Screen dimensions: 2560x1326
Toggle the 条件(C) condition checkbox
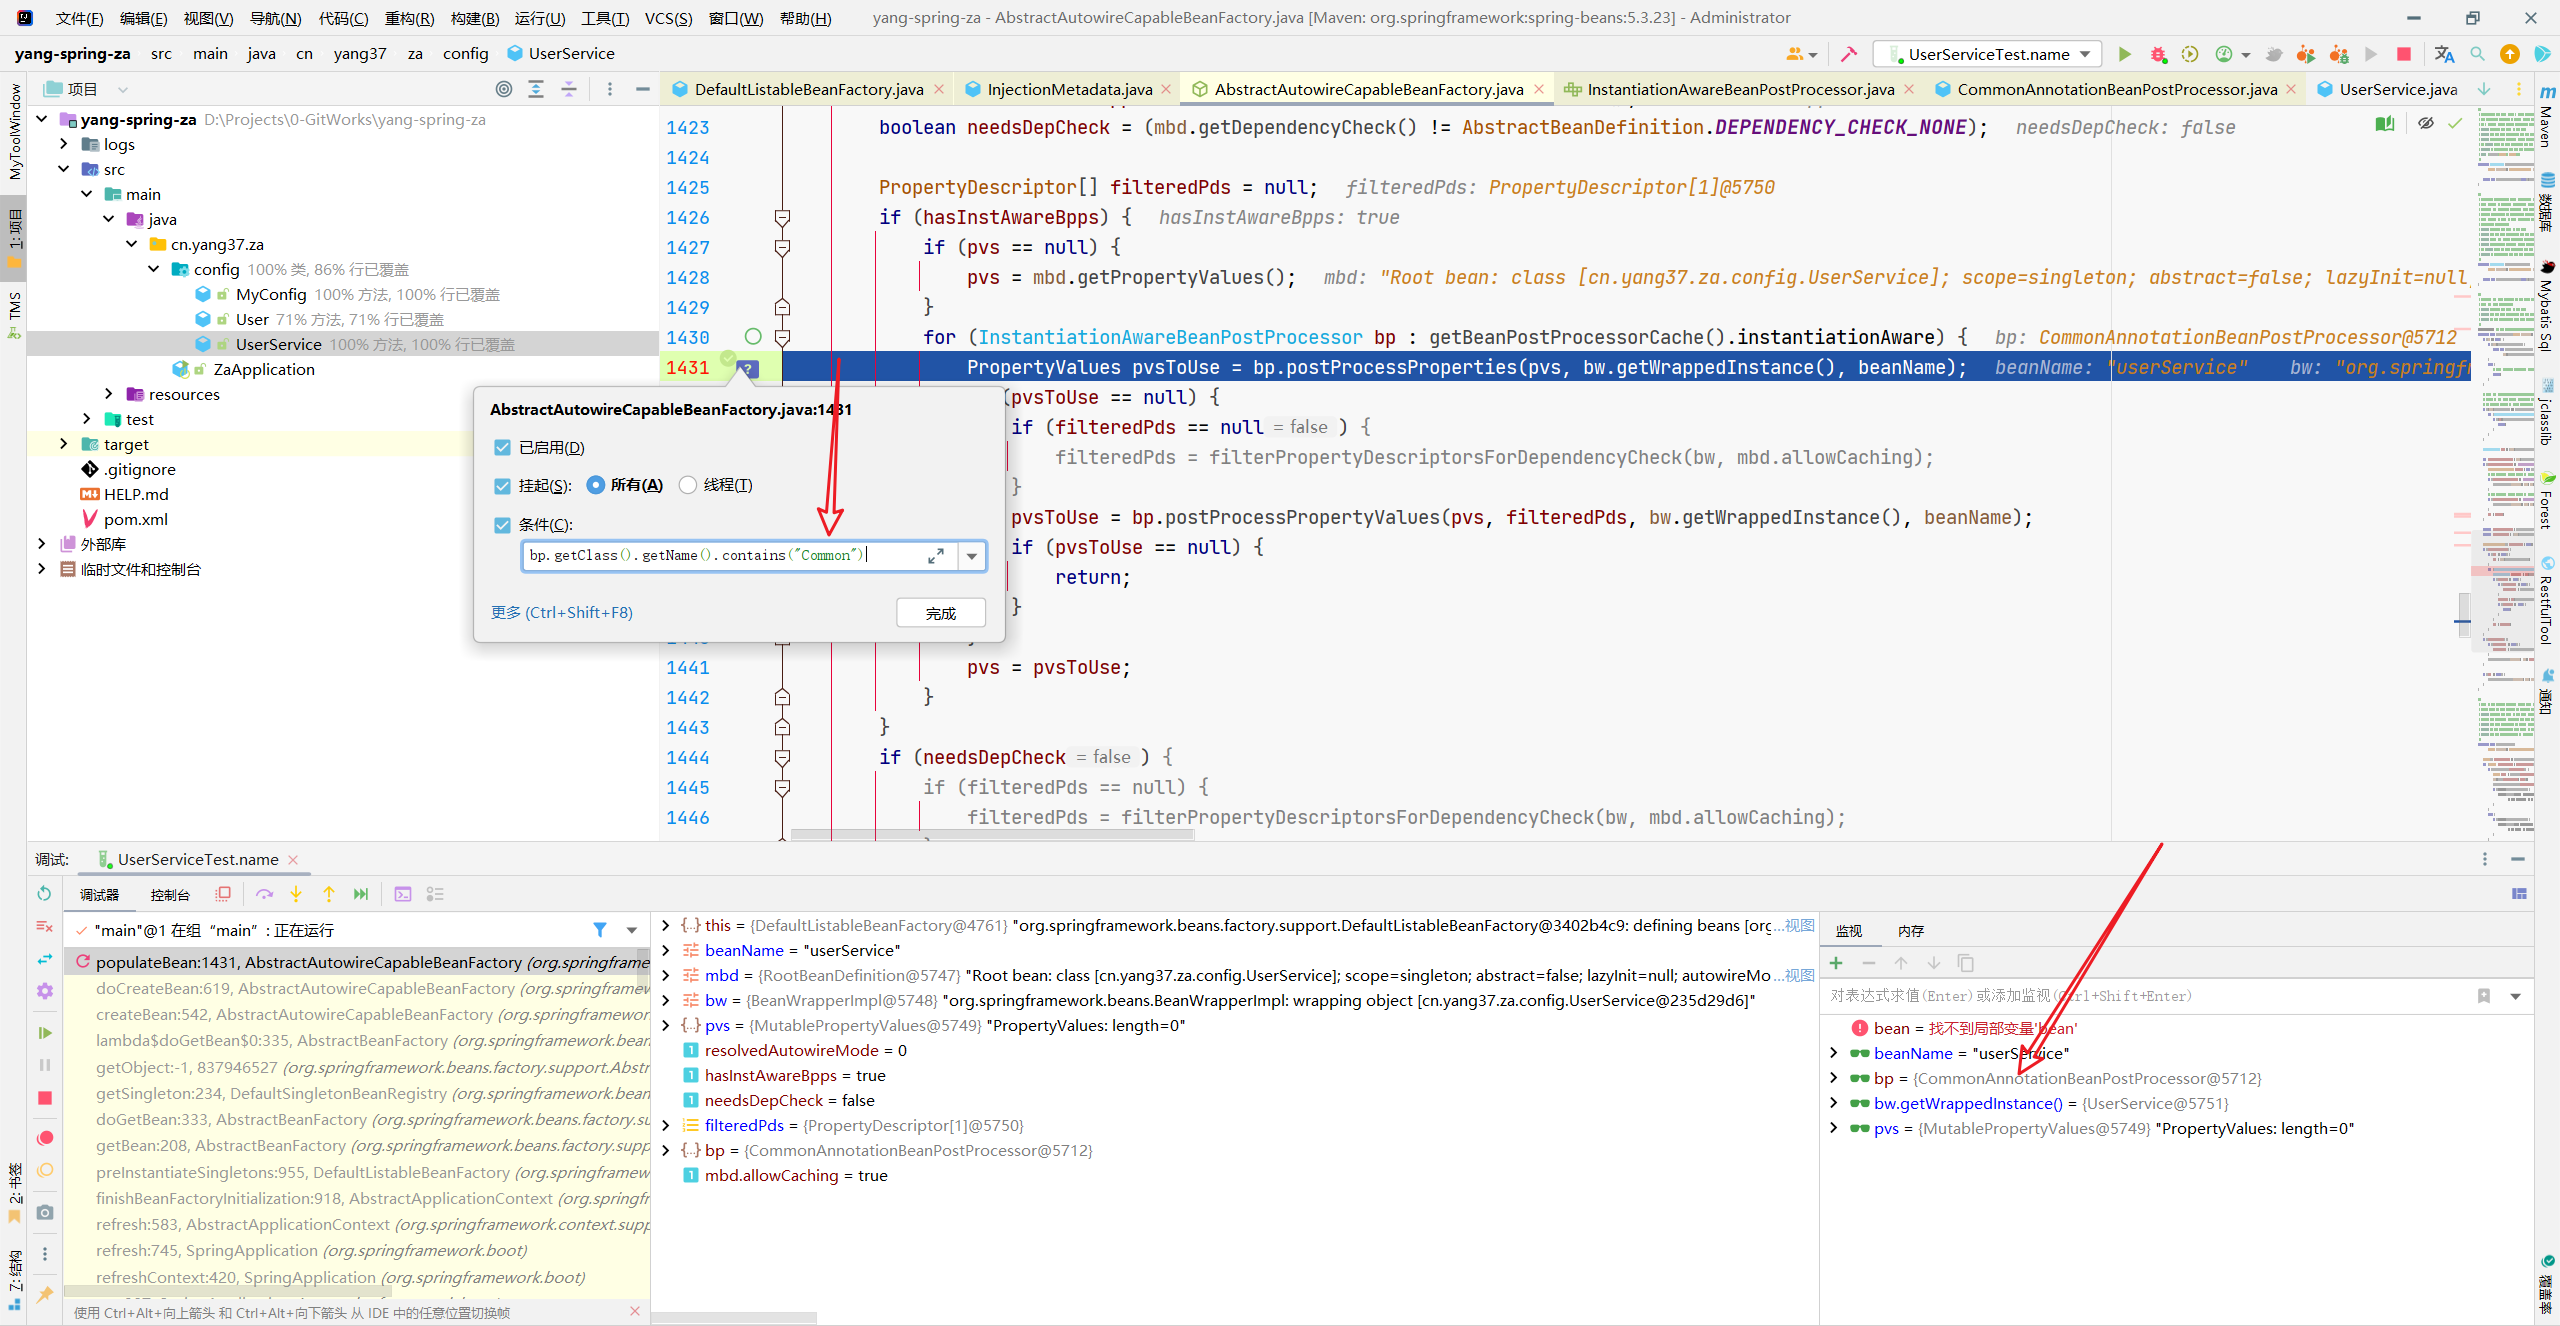pos(502,525)
